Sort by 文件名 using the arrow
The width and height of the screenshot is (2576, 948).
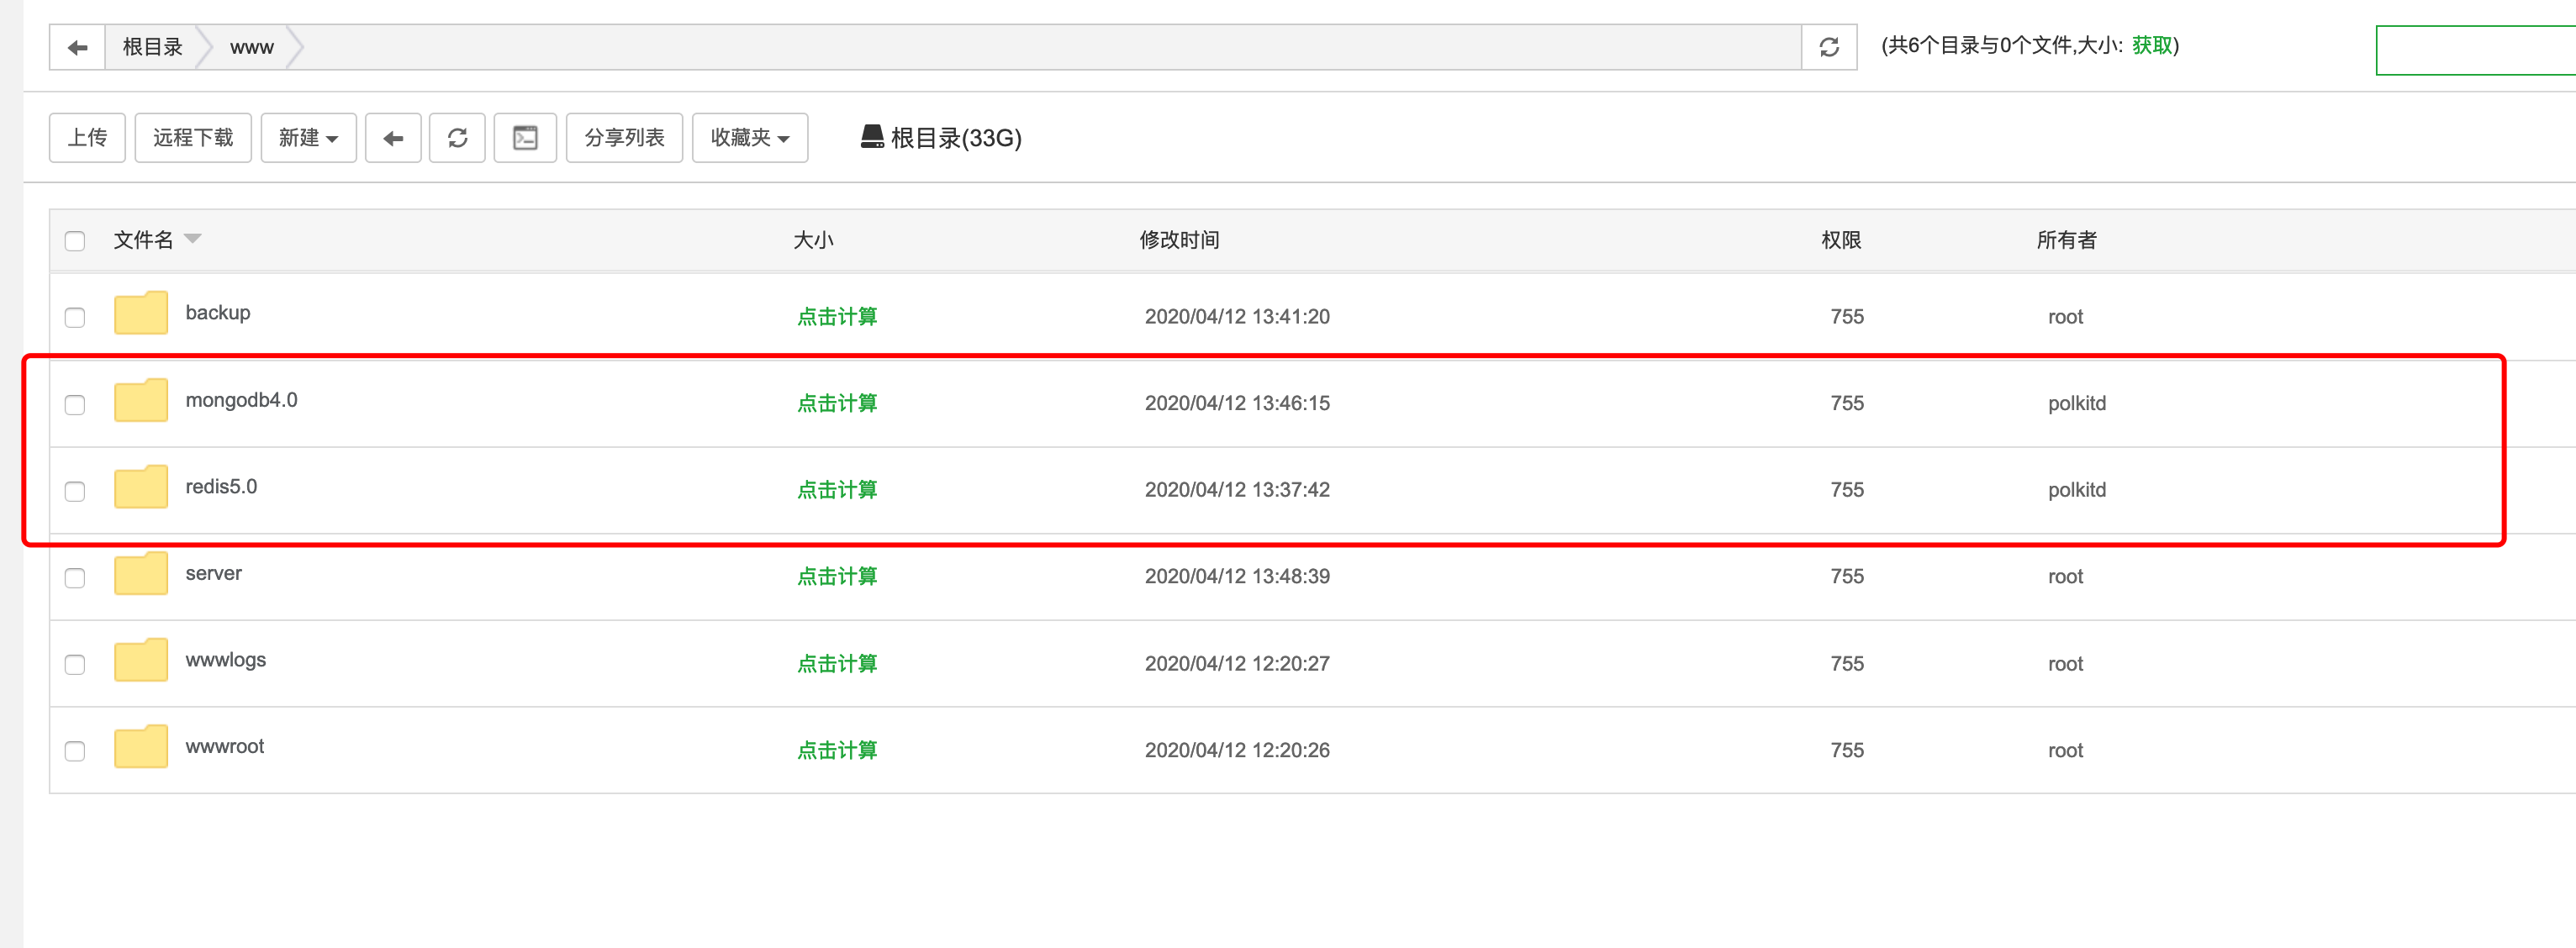(x=193, y=238)
